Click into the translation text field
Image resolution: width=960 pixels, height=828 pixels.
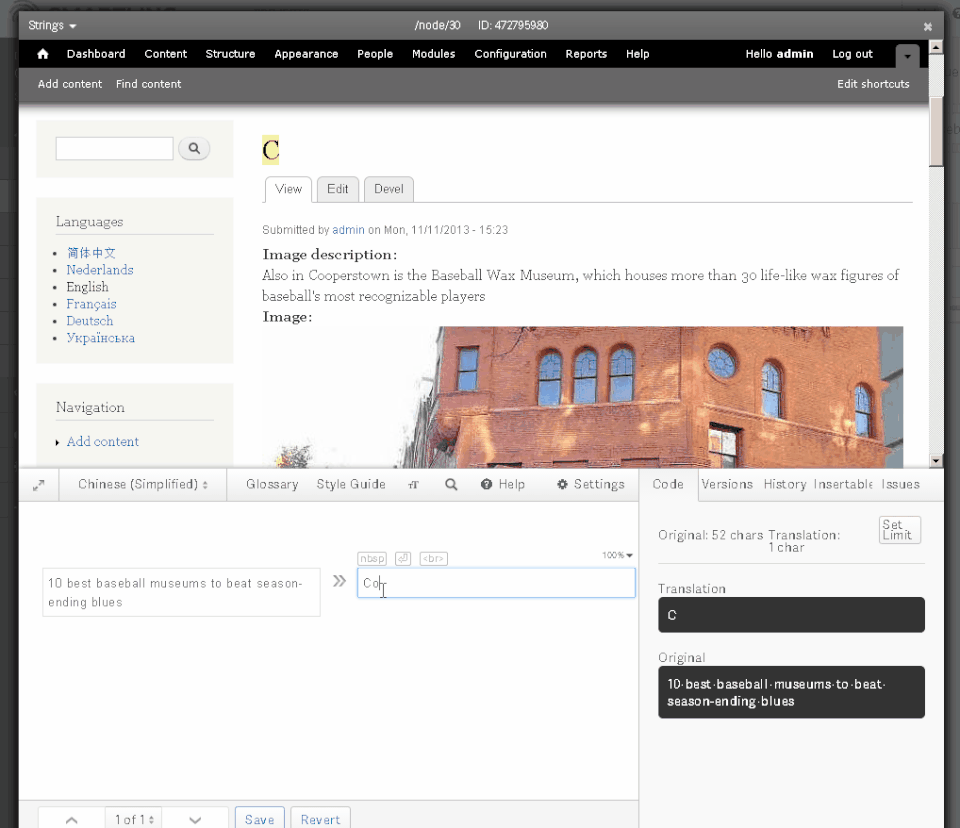click(497, 583)
